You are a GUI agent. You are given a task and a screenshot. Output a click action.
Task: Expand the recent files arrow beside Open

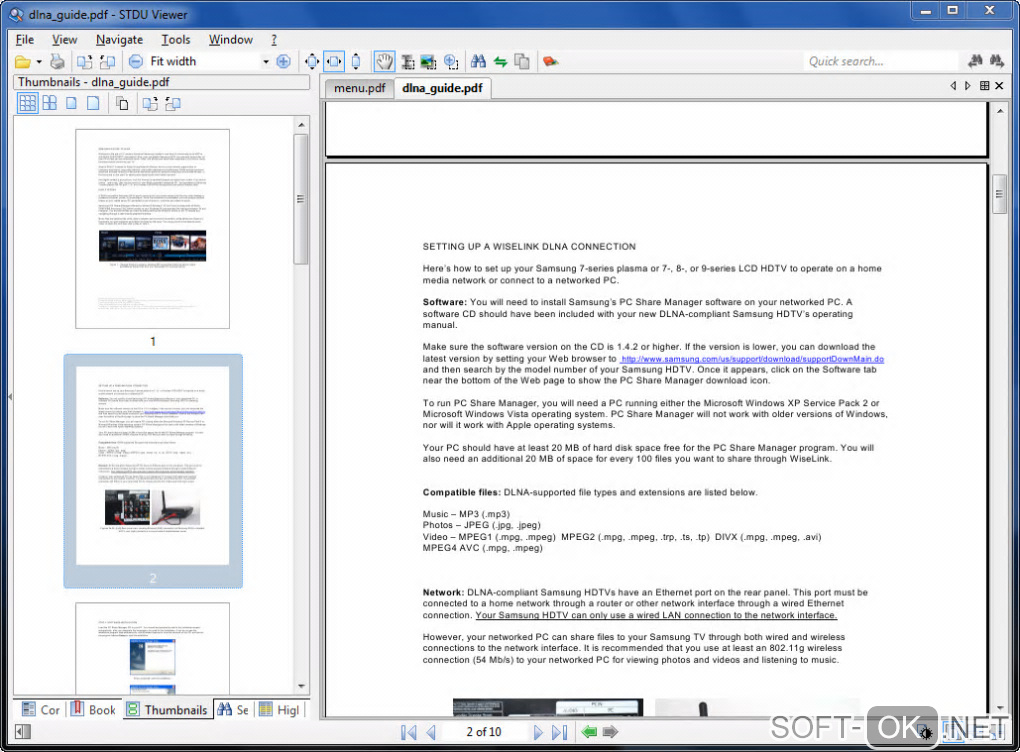[x=39, y=62]
